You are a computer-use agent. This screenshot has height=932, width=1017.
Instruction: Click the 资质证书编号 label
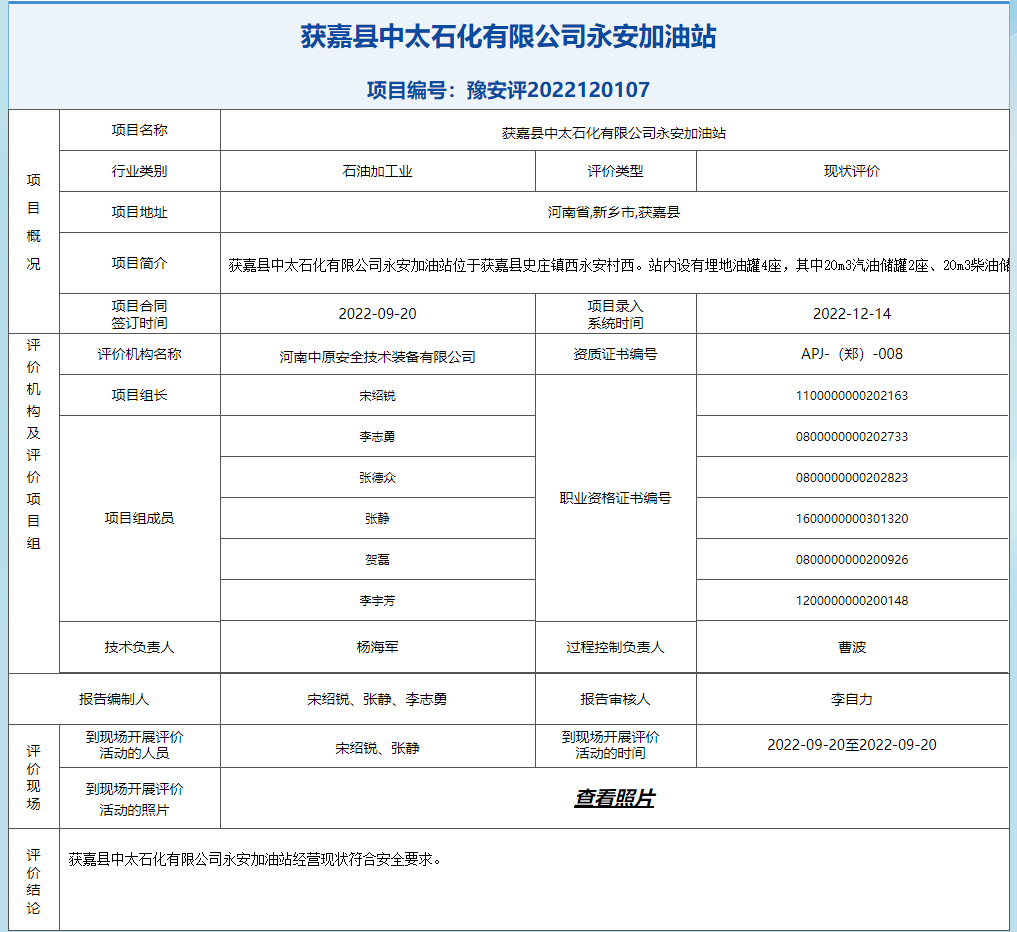616,354
